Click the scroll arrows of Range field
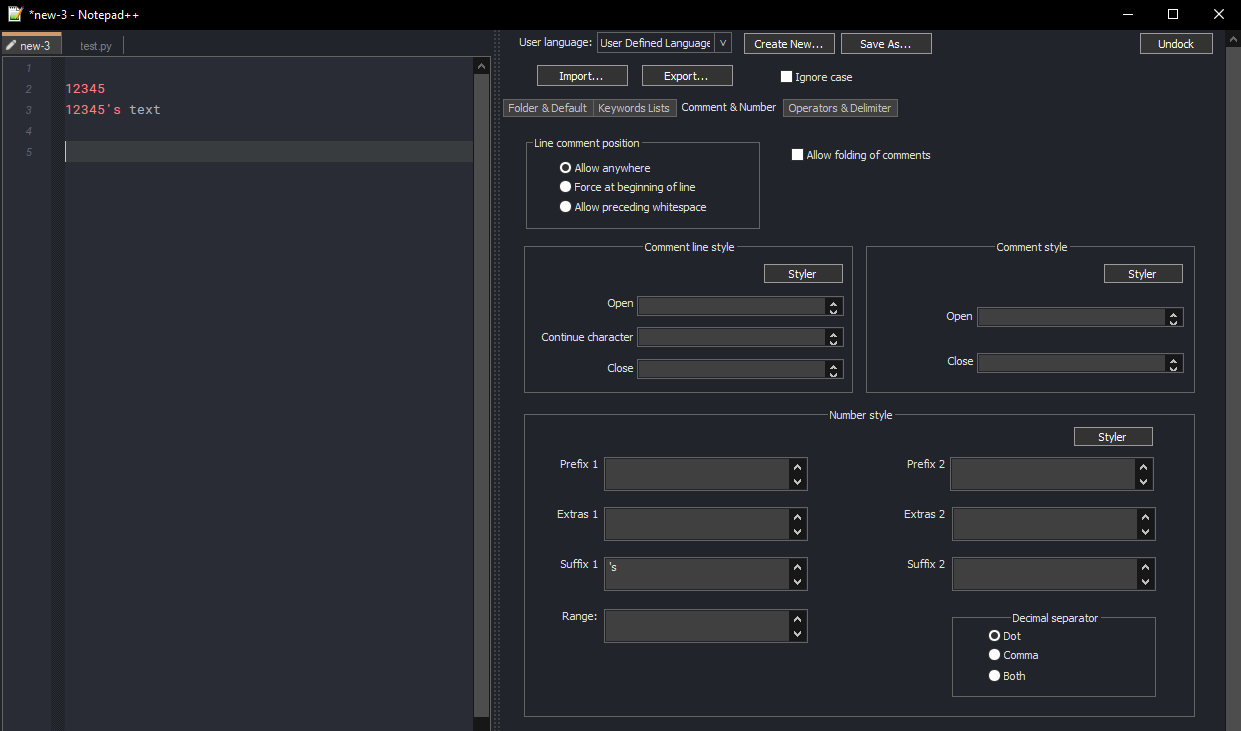The width and height of the screenshot is (1241, 731). pos(797,626)
